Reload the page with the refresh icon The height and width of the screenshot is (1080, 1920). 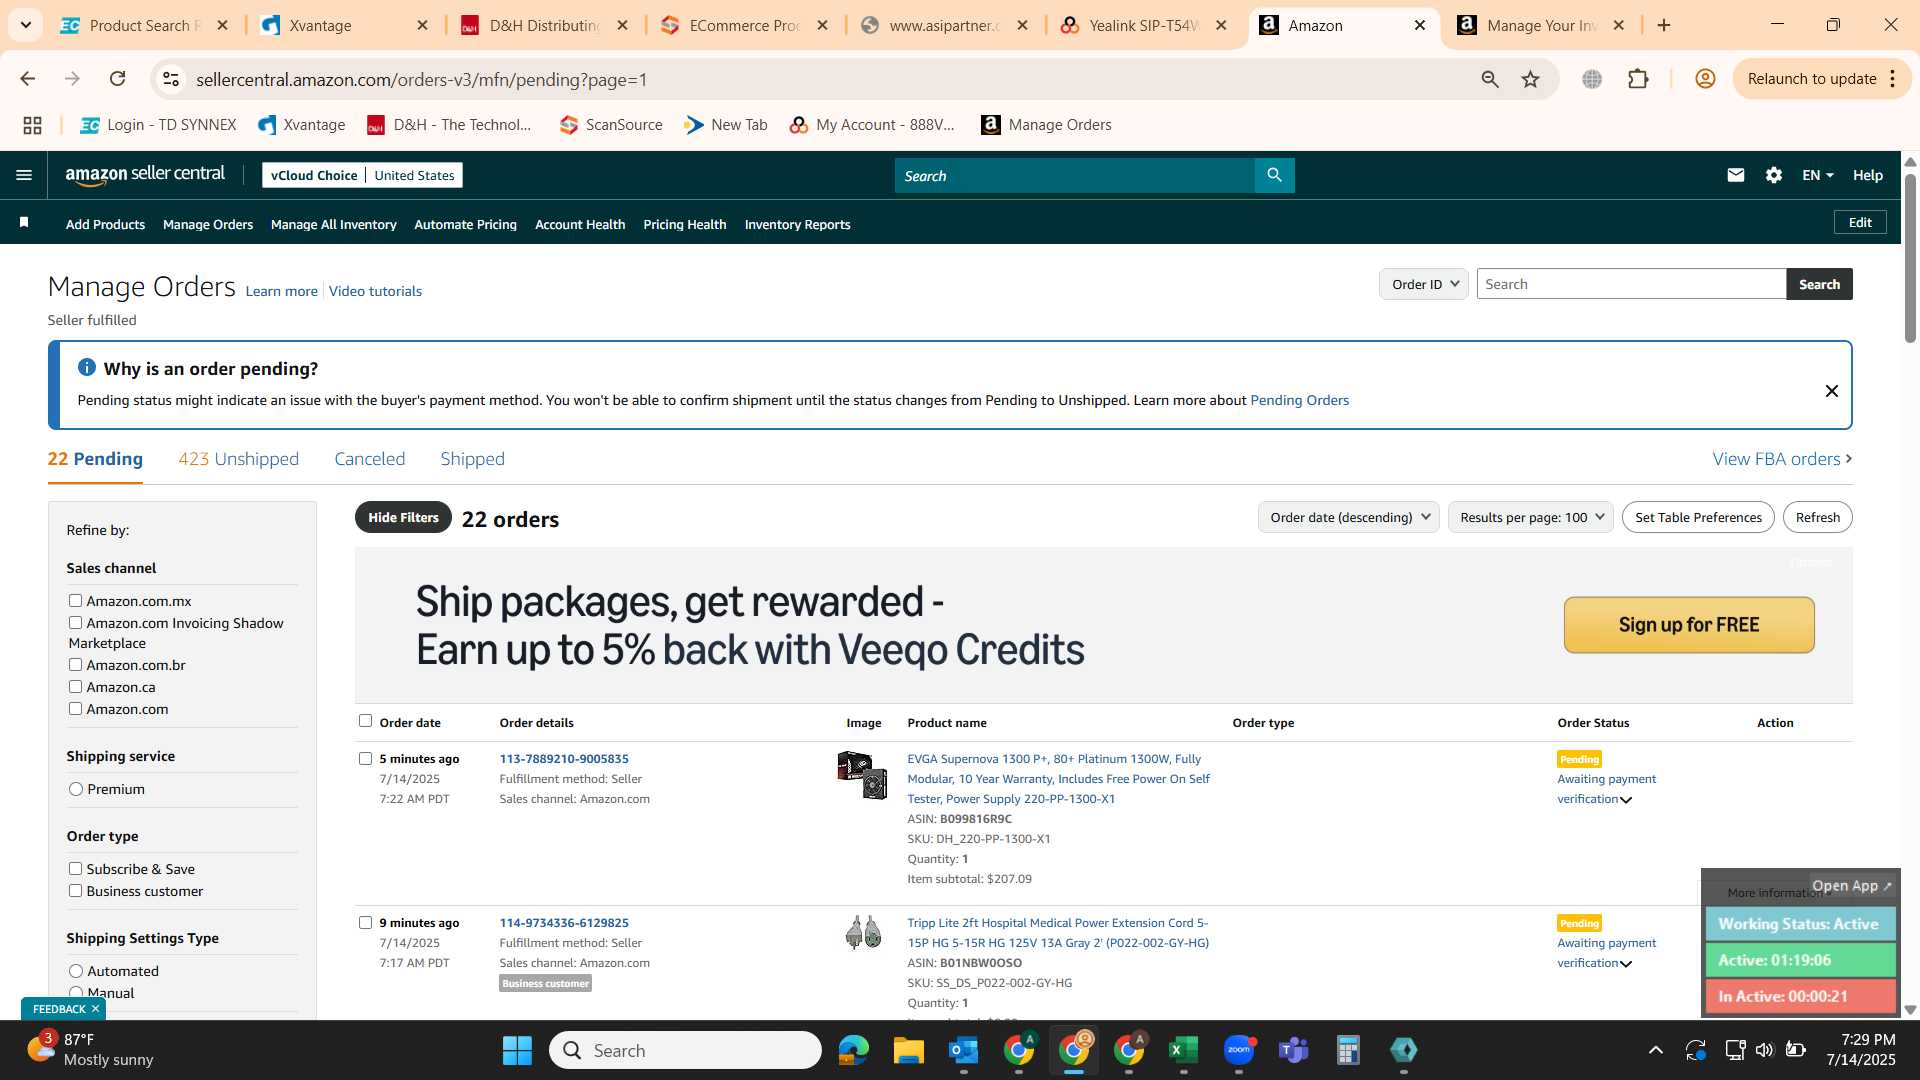pyautogui.click(x=117, y=79)
